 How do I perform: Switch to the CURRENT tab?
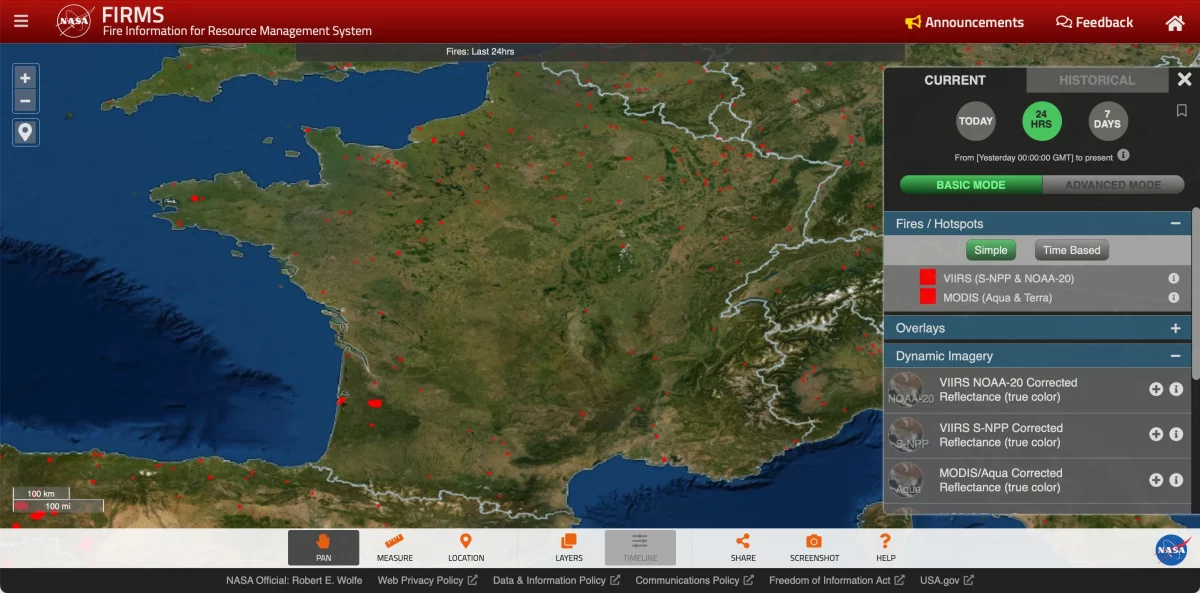pos(955,80)
